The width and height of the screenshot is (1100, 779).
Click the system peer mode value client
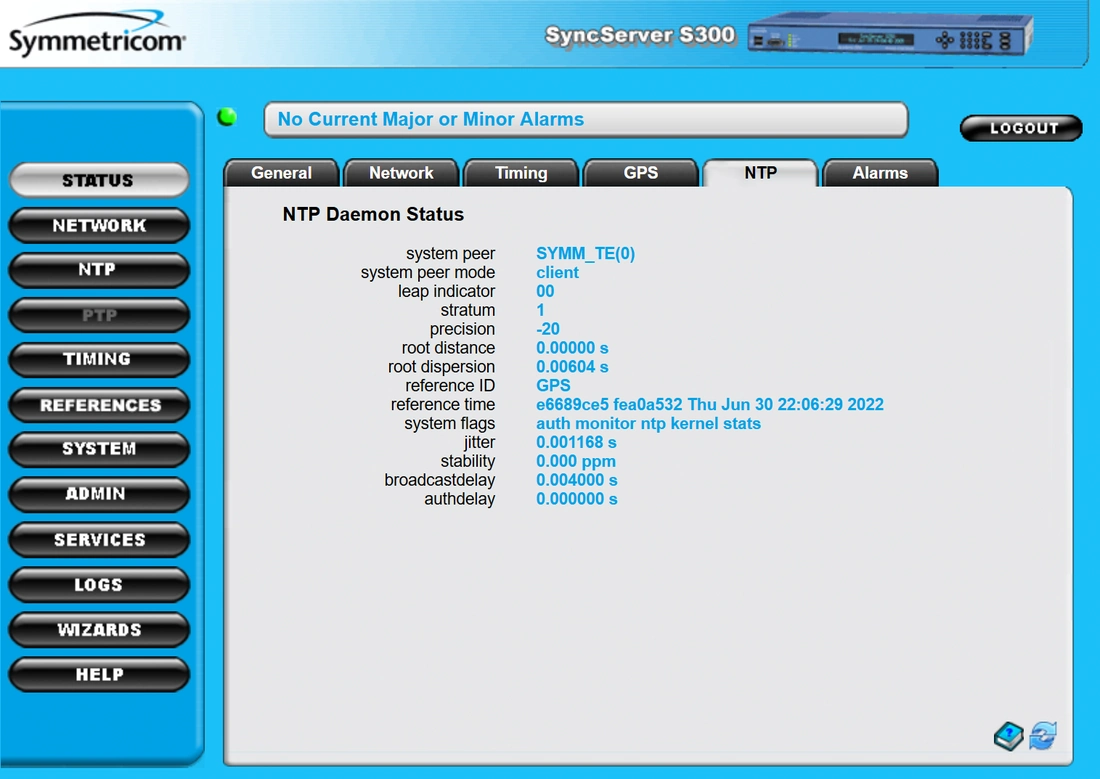(x=557, y=272)
